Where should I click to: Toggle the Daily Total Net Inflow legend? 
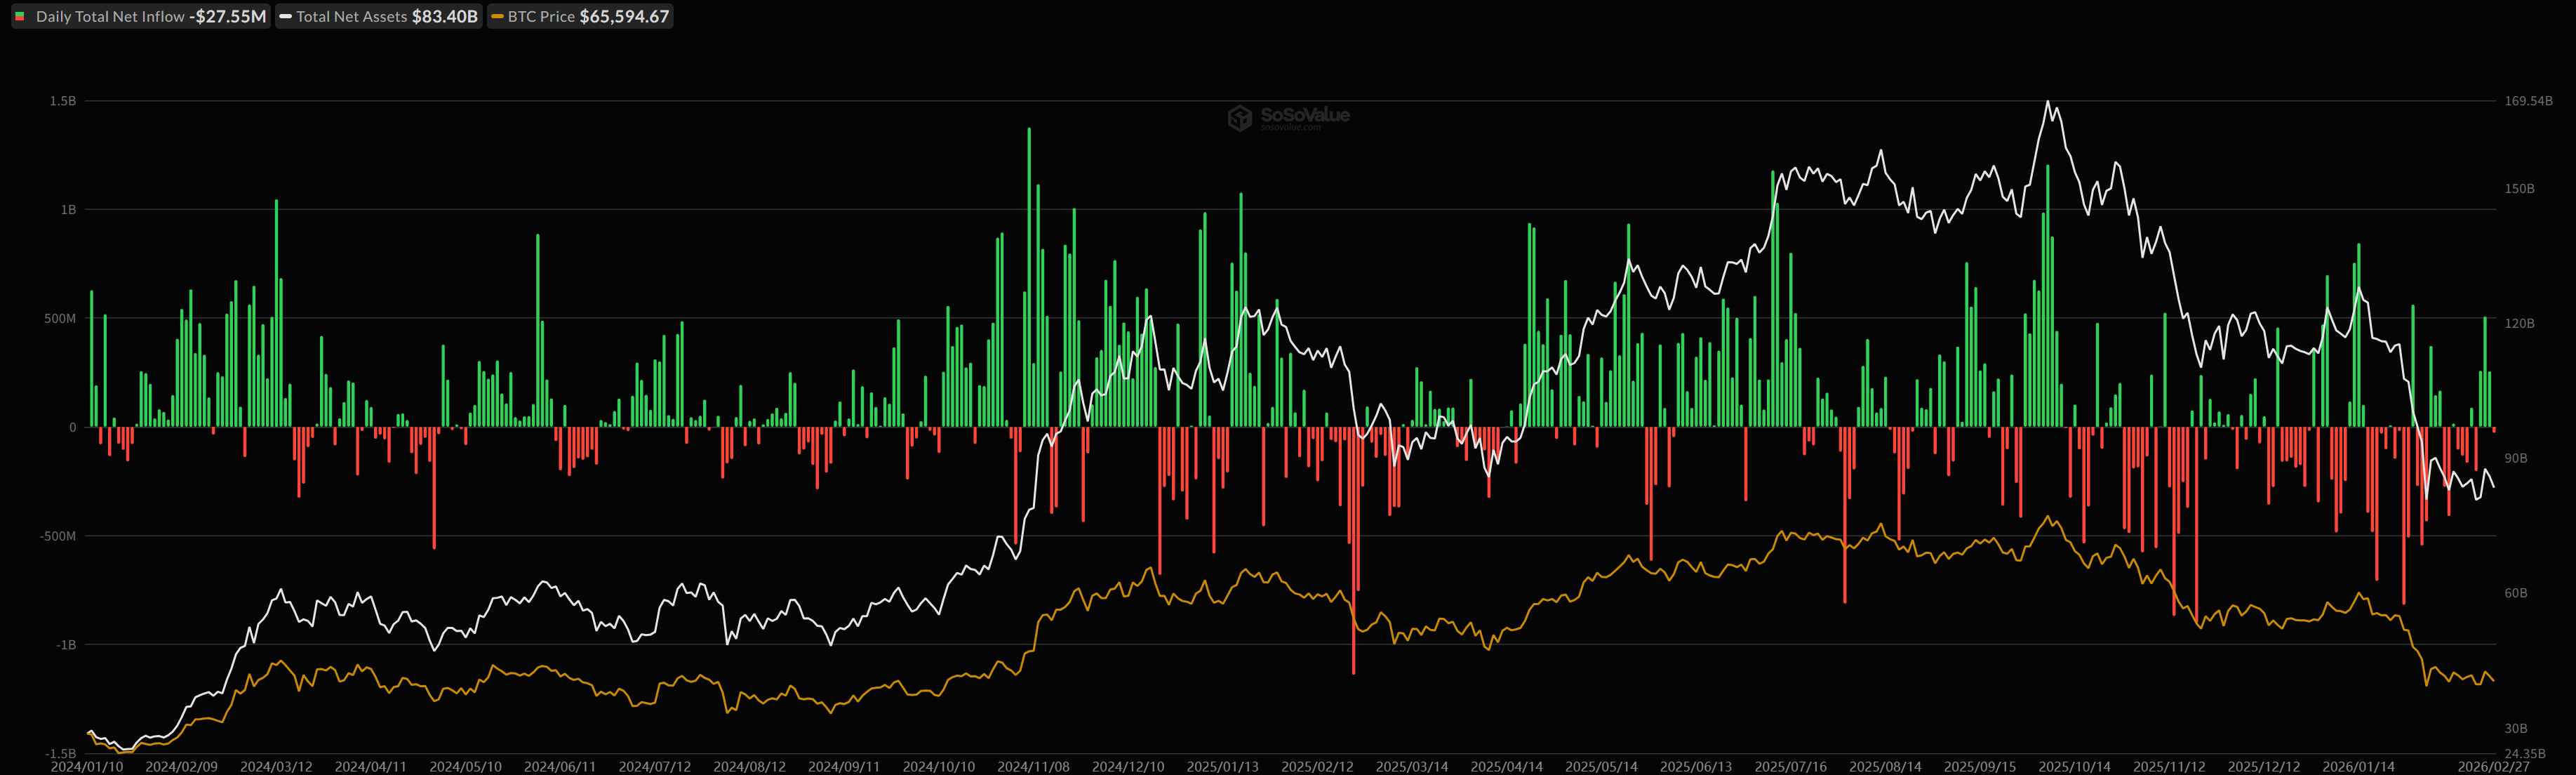tap(110, 17)
